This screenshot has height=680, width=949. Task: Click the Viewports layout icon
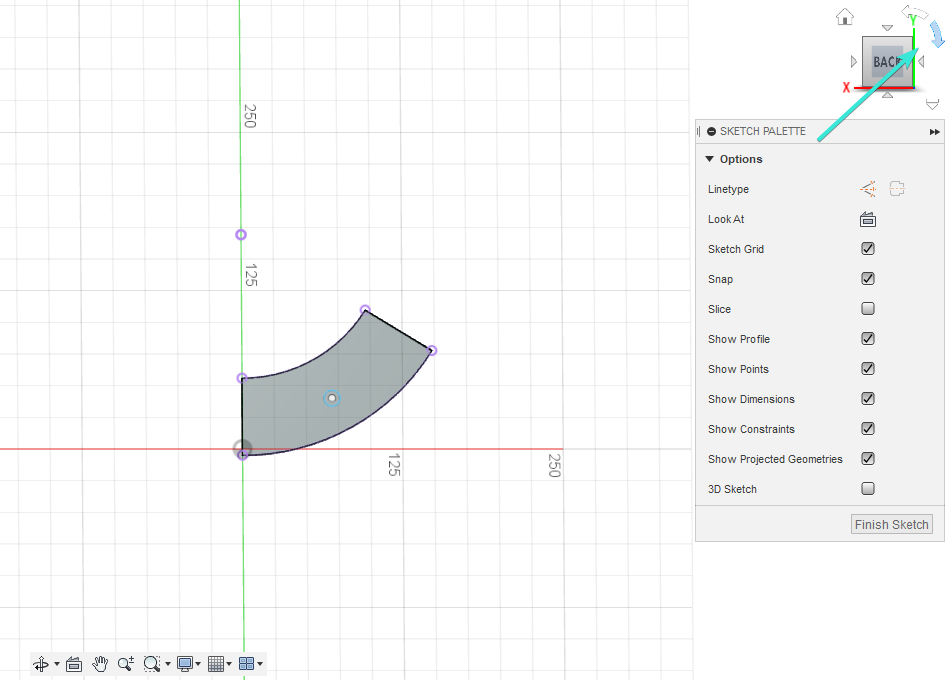pos(246,664)
